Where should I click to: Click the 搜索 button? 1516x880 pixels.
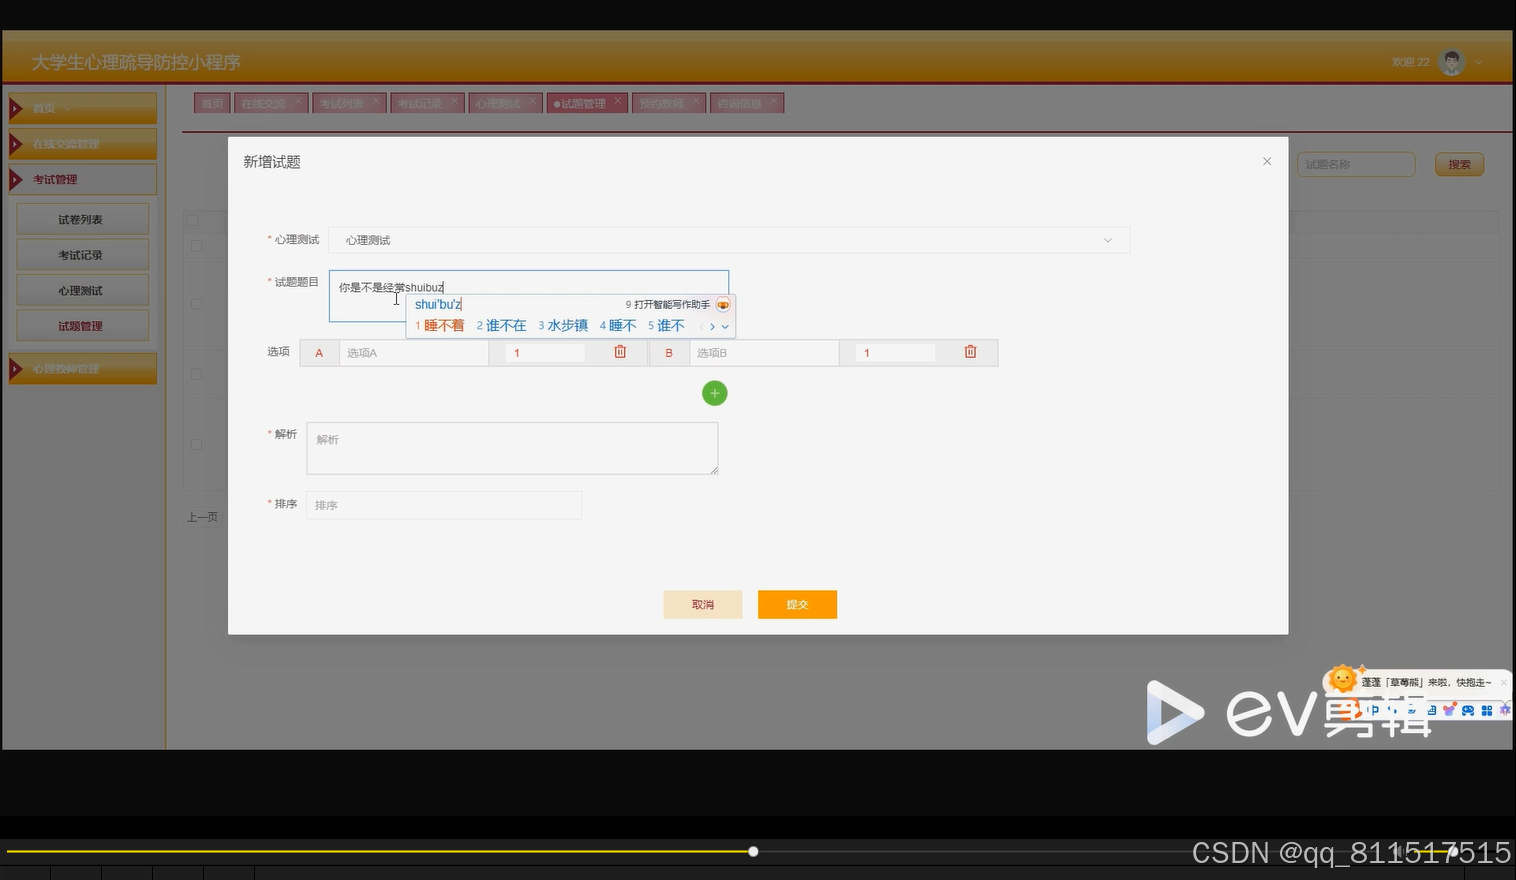tap(1459, 164)
